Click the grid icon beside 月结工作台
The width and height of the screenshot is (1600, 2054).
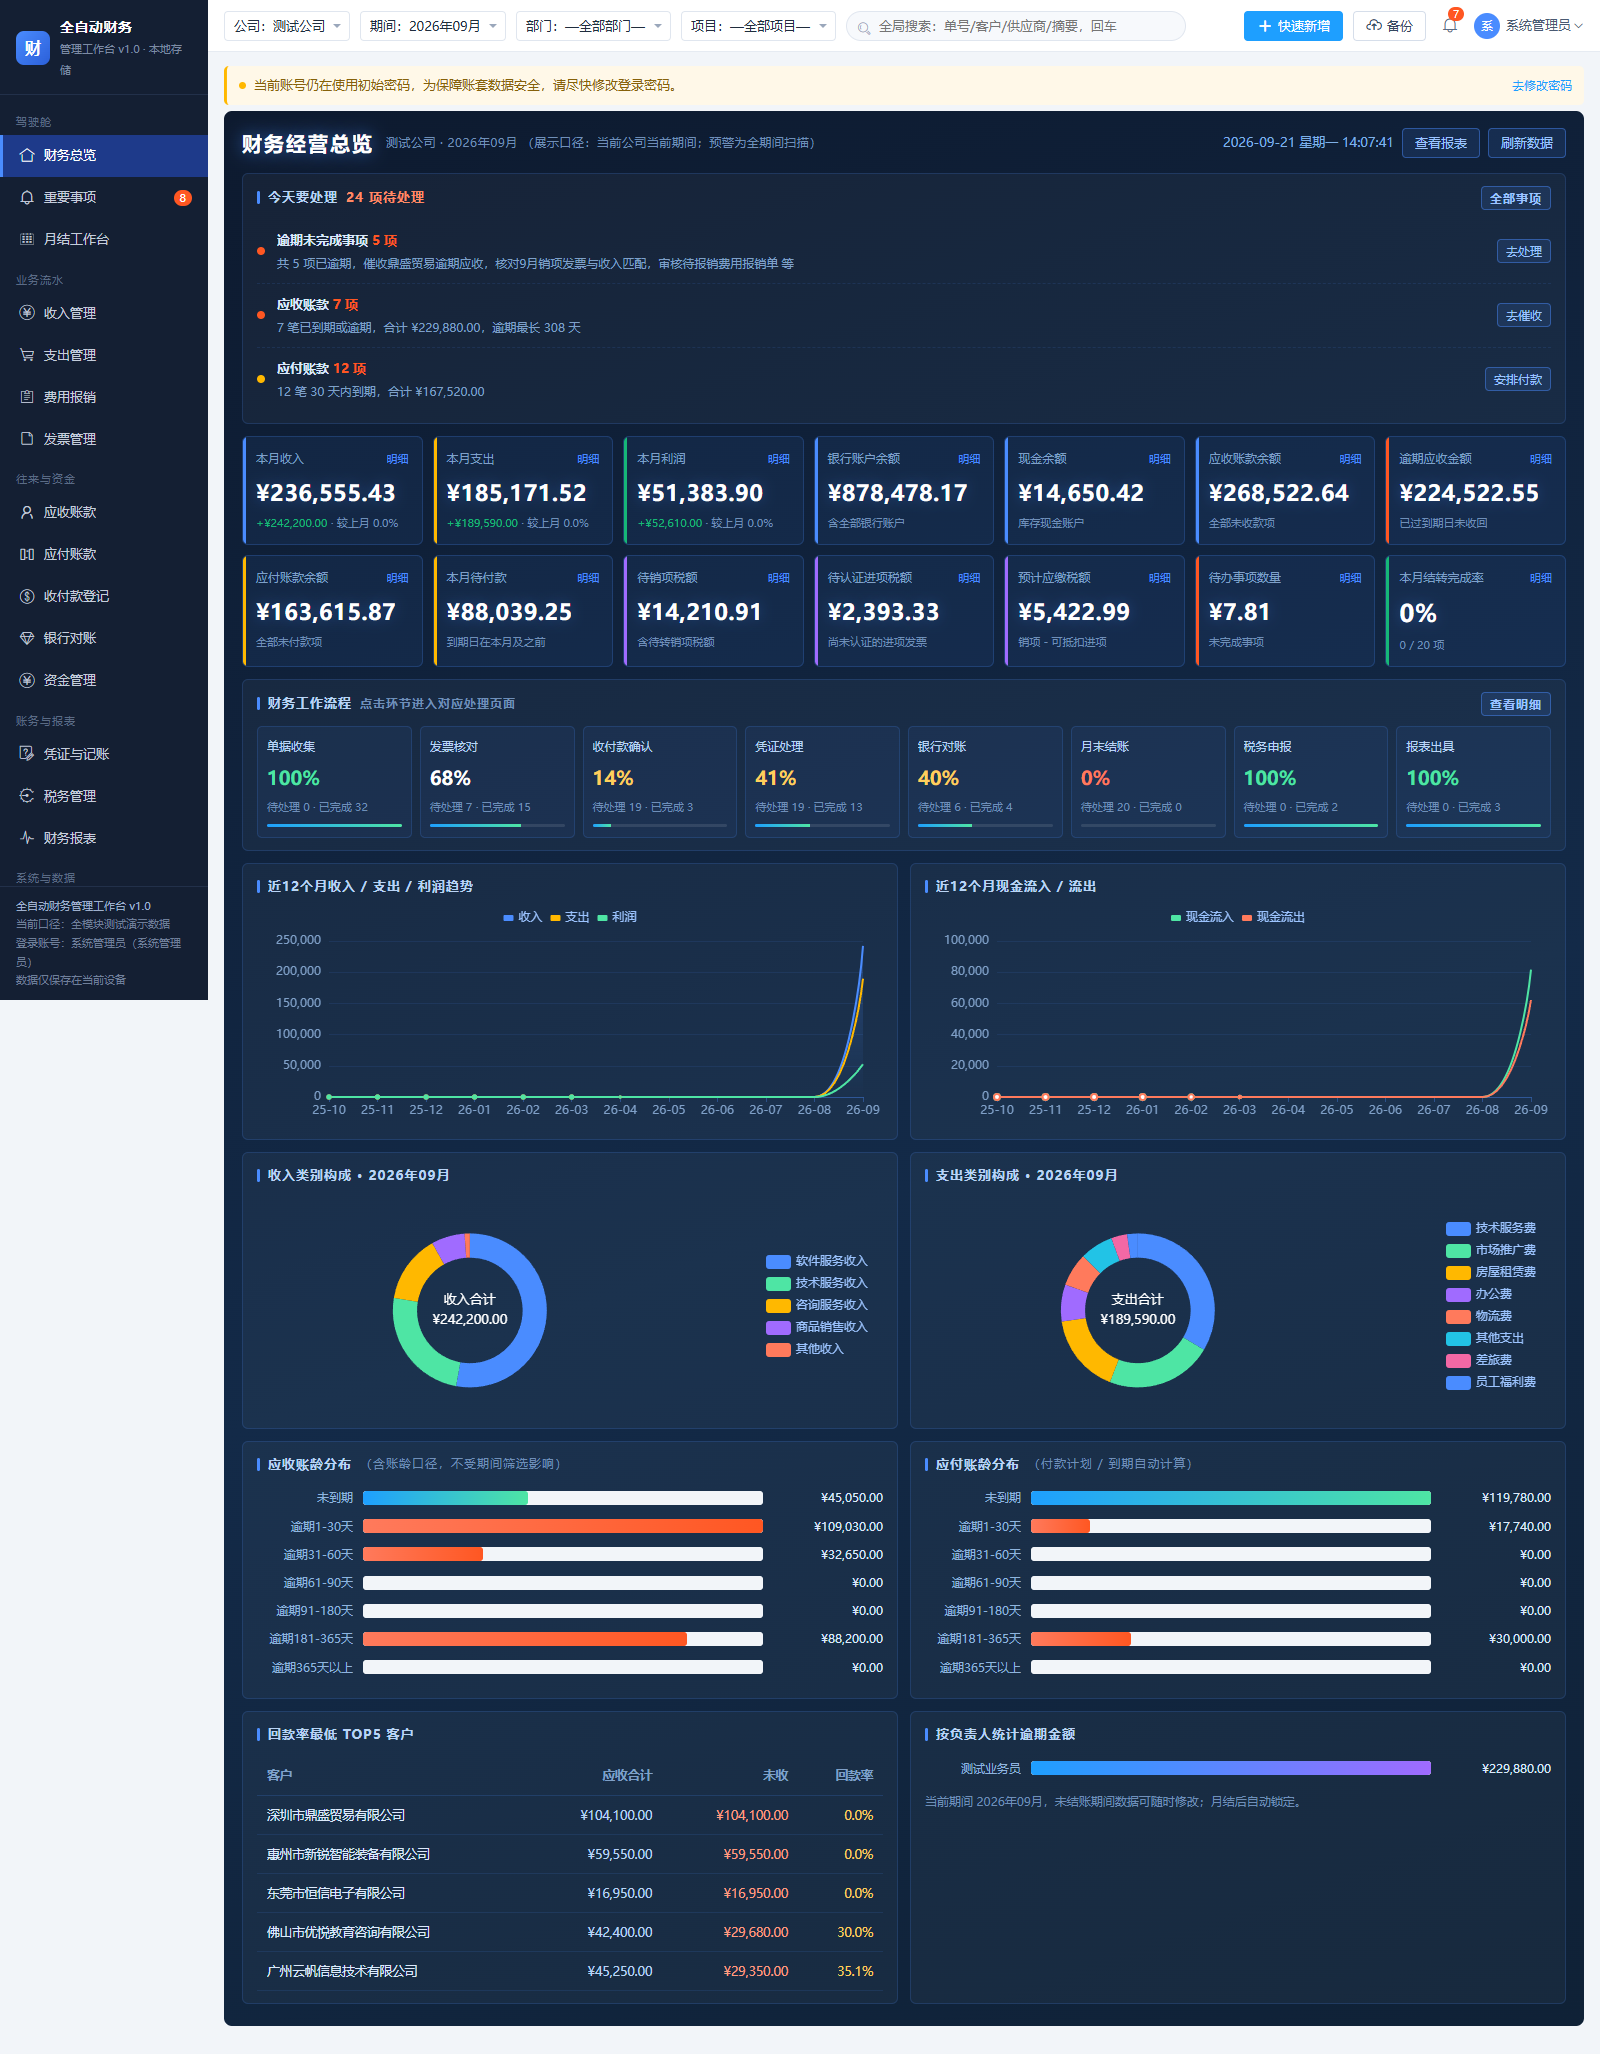(27, 239)
